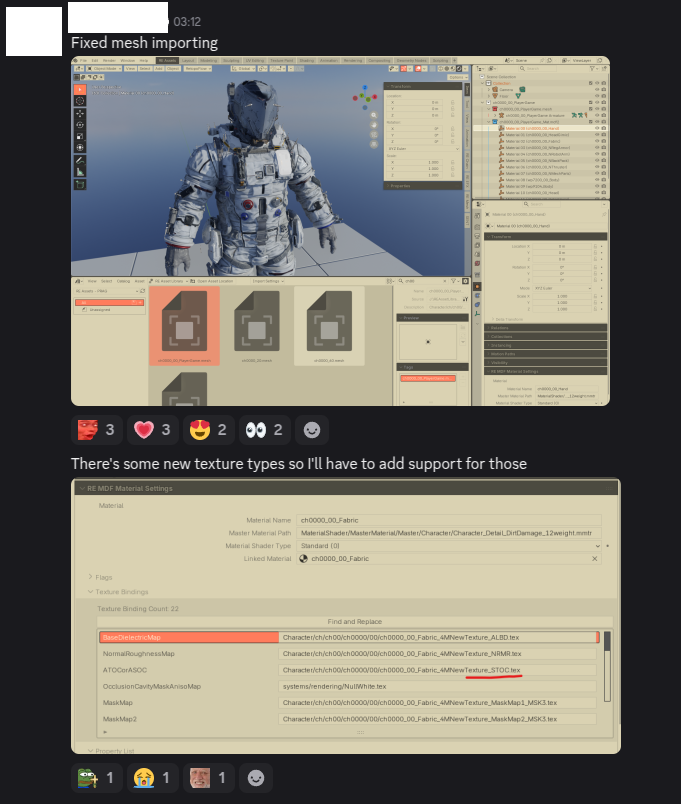Select the Transform tool in Blender toolbar

click(80, 147)
